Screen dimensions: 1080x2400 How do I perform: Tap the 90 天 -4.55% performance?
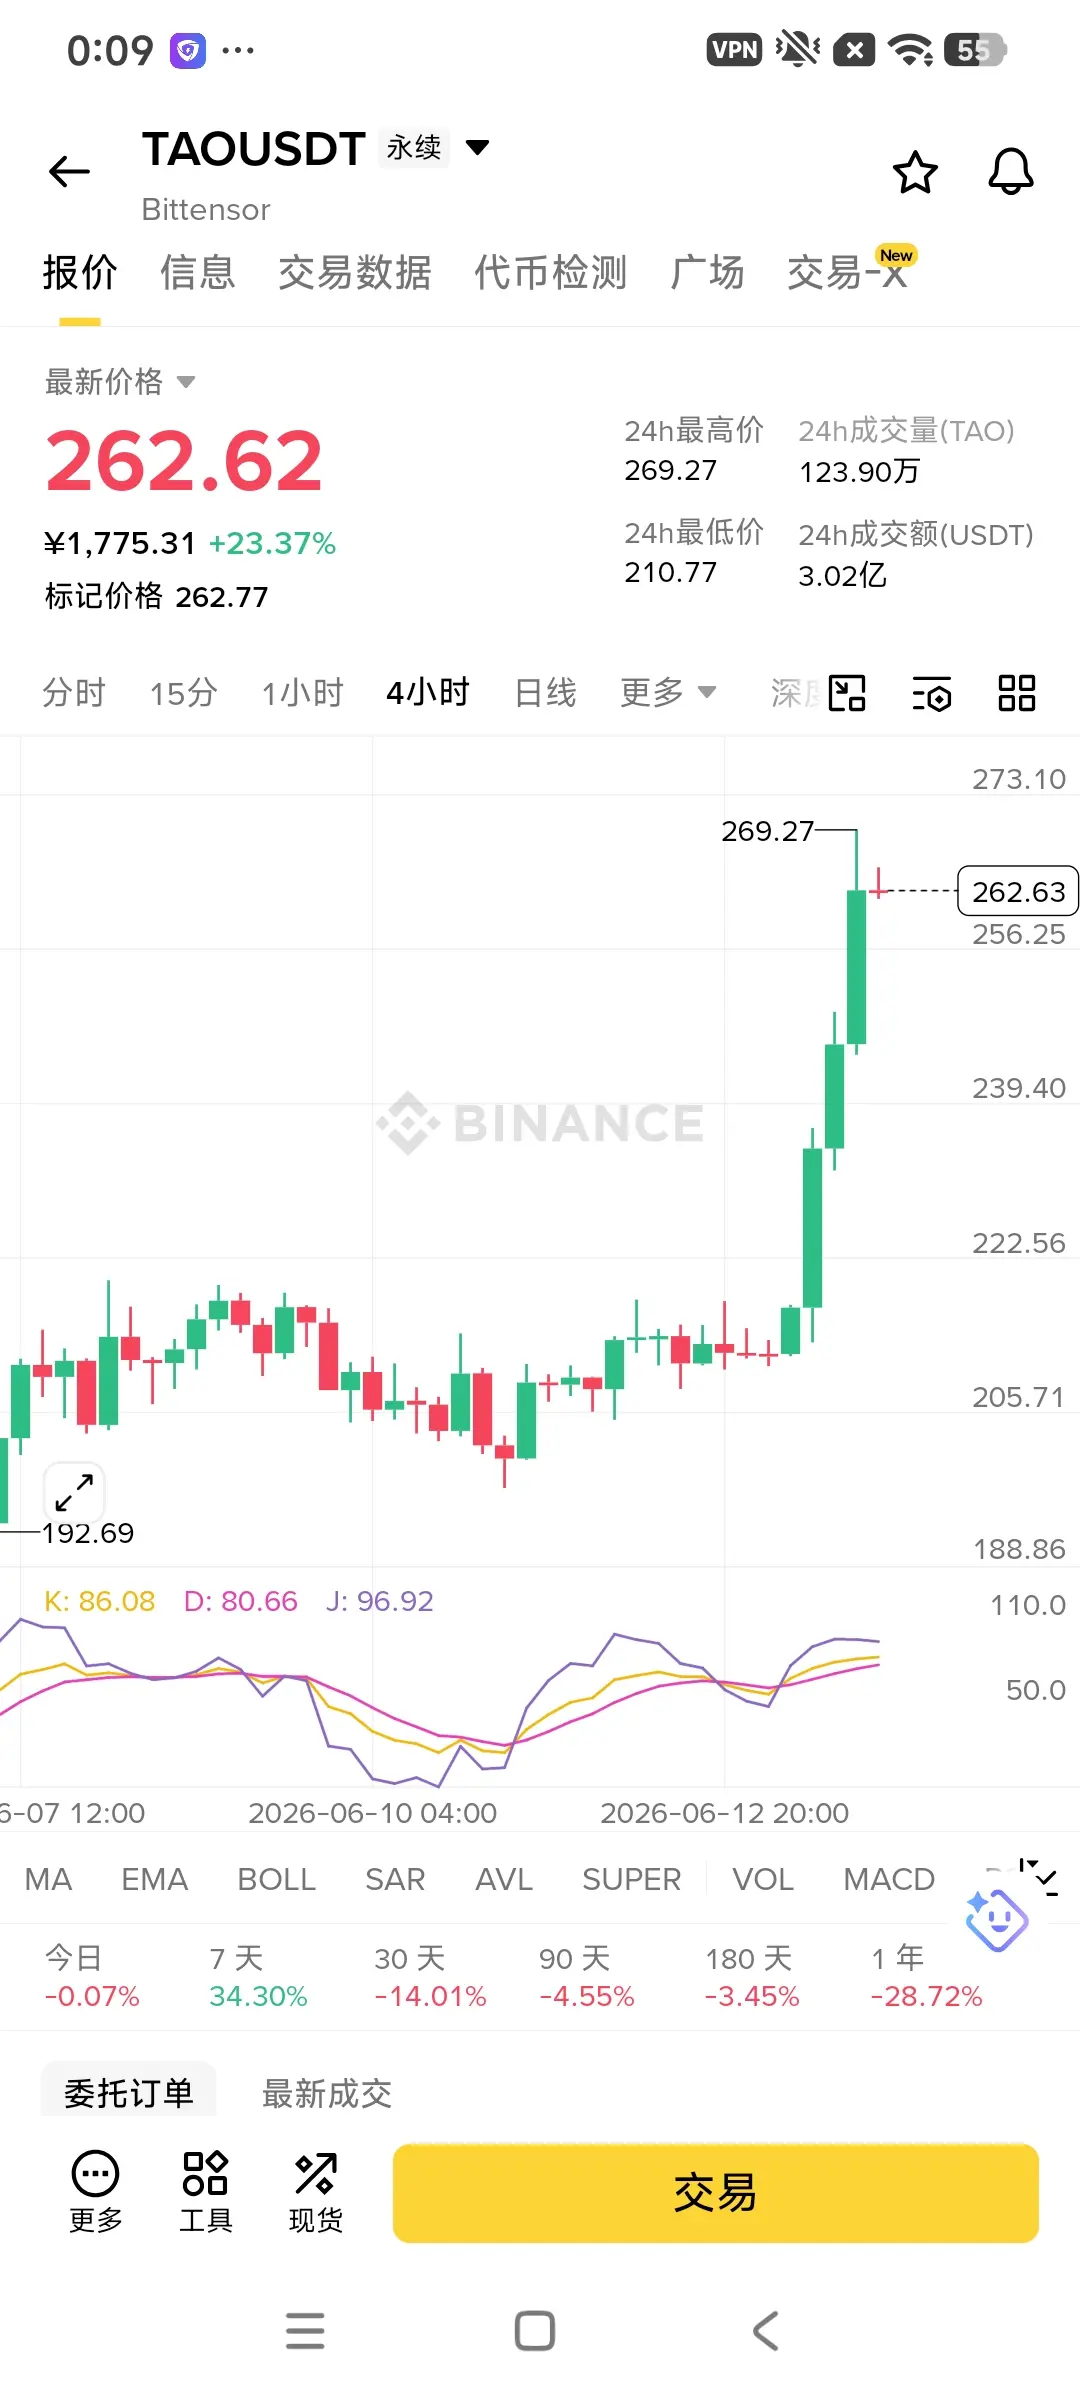click(x=587, y=1976)
